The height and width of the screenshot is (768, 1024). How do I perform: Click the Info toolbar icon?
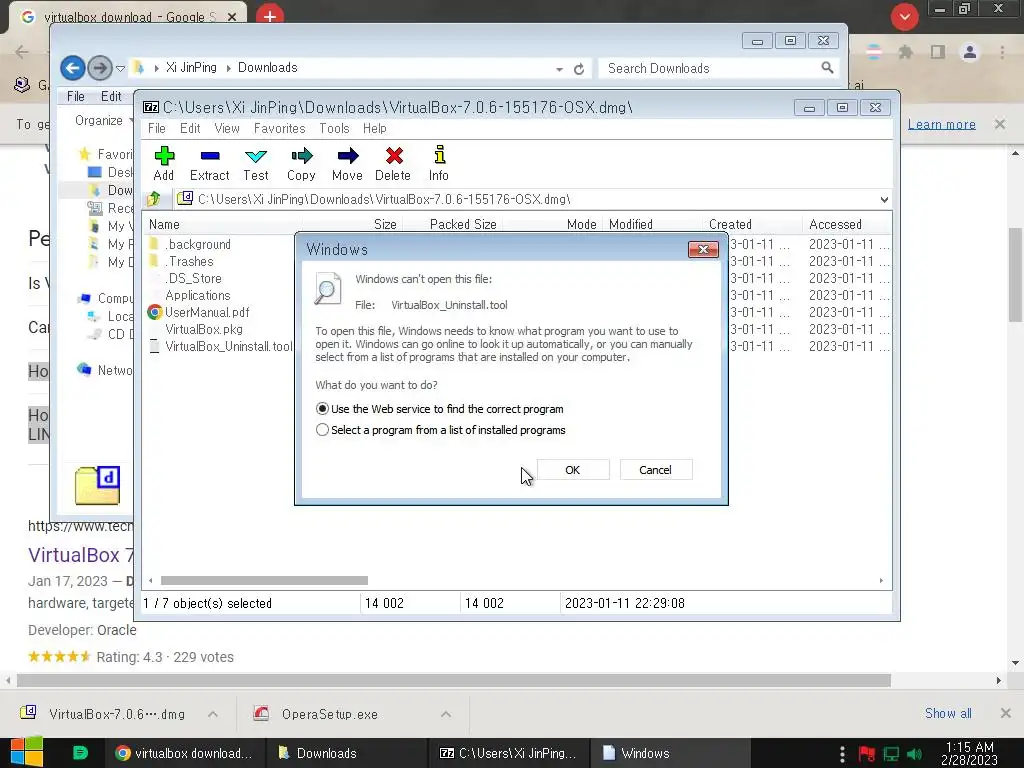click(439, 155)
